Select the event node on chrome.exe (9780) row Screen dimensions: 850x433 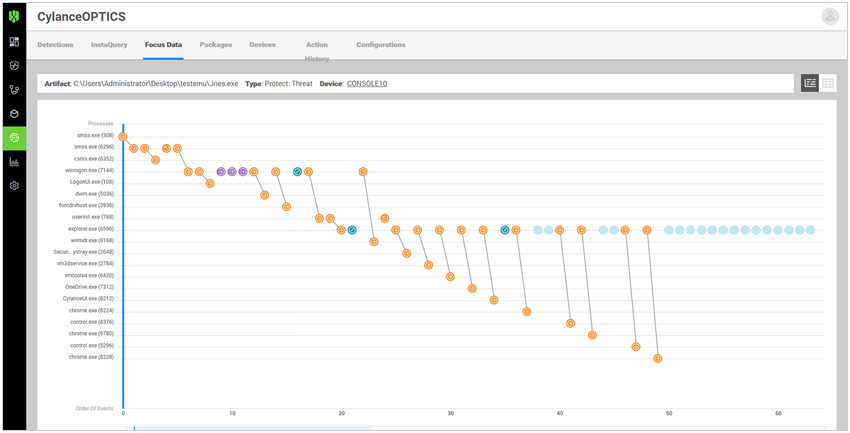point(592,335)
